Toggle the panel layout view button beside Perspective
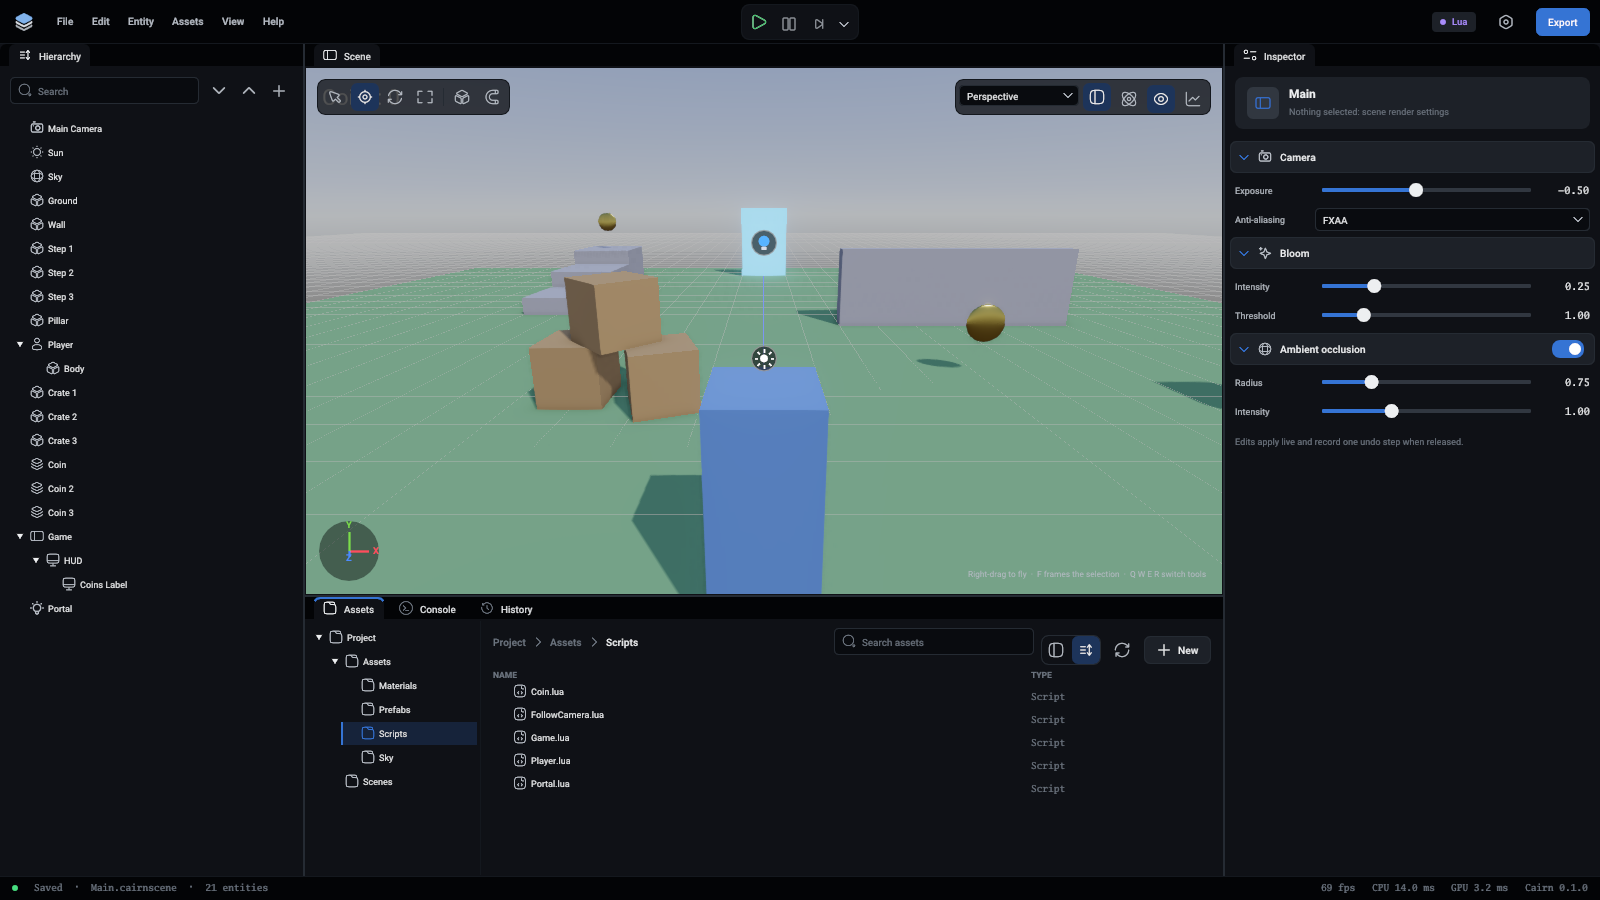 point(1097,97)
